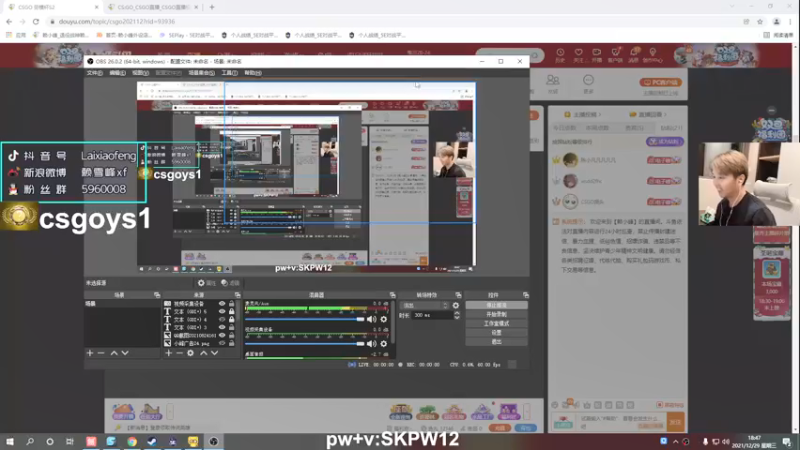Open selected source properties gear
This screenshot has height=450, width=800.
coord(190,353)
